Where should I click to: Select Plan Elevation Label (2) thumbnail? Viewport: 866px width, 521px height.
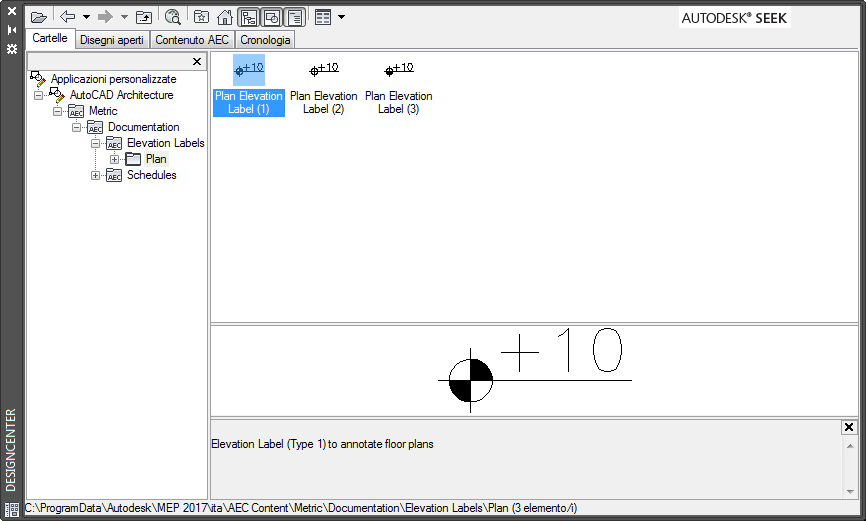(x=324, y=86)
